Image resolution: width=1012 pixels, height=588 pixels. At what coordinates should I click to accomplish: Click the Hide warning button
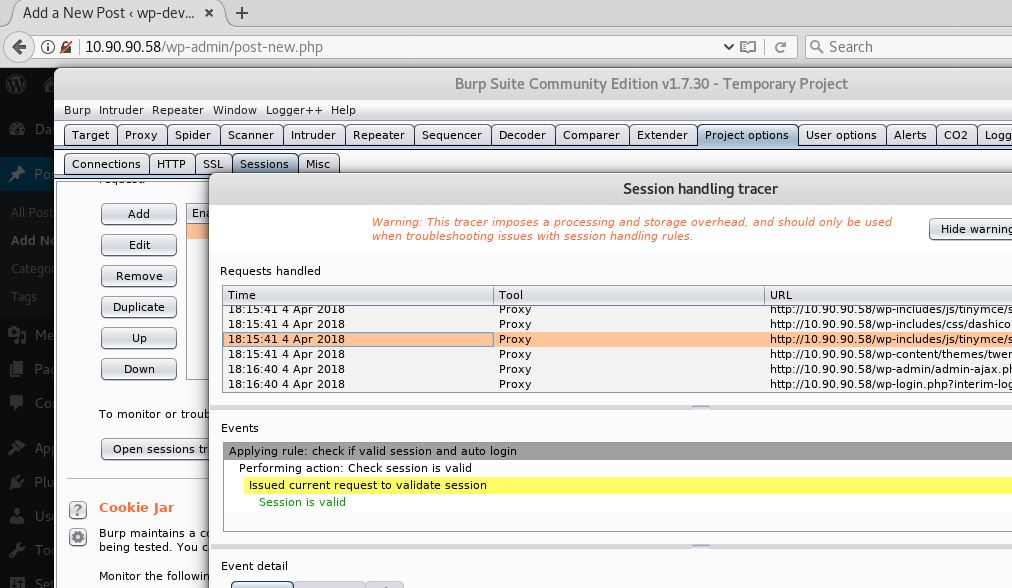coord(971,229)
